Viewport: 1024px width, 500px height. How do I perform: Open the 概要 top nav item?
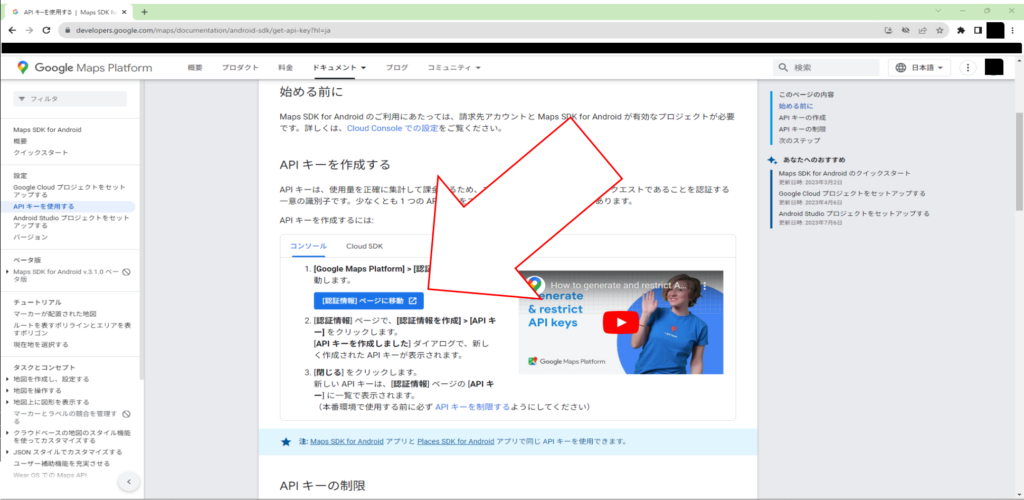point(195,68)
